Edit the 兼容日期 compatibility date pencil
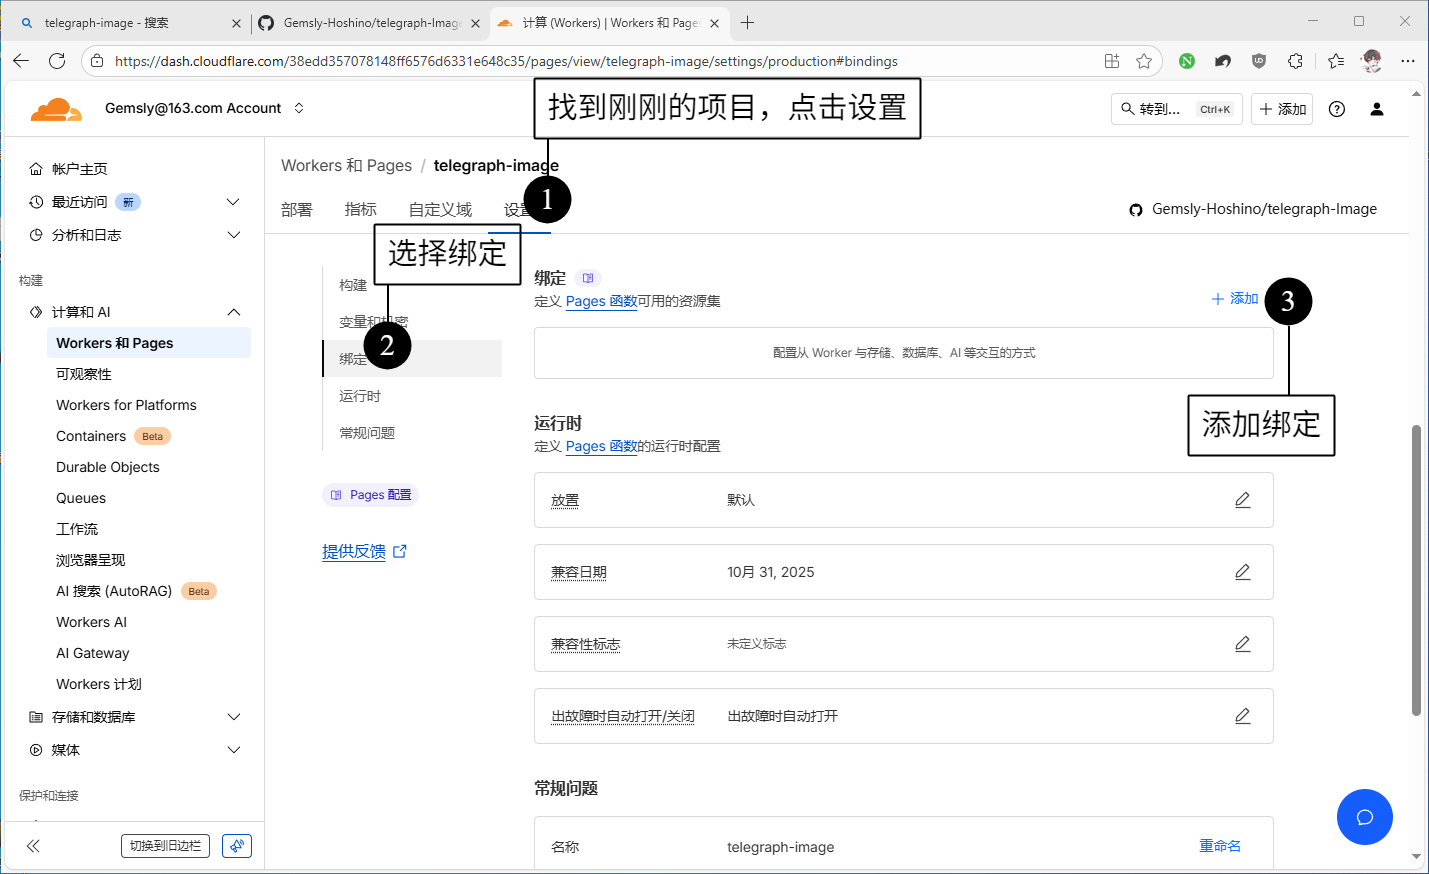 click(1242, 572)
